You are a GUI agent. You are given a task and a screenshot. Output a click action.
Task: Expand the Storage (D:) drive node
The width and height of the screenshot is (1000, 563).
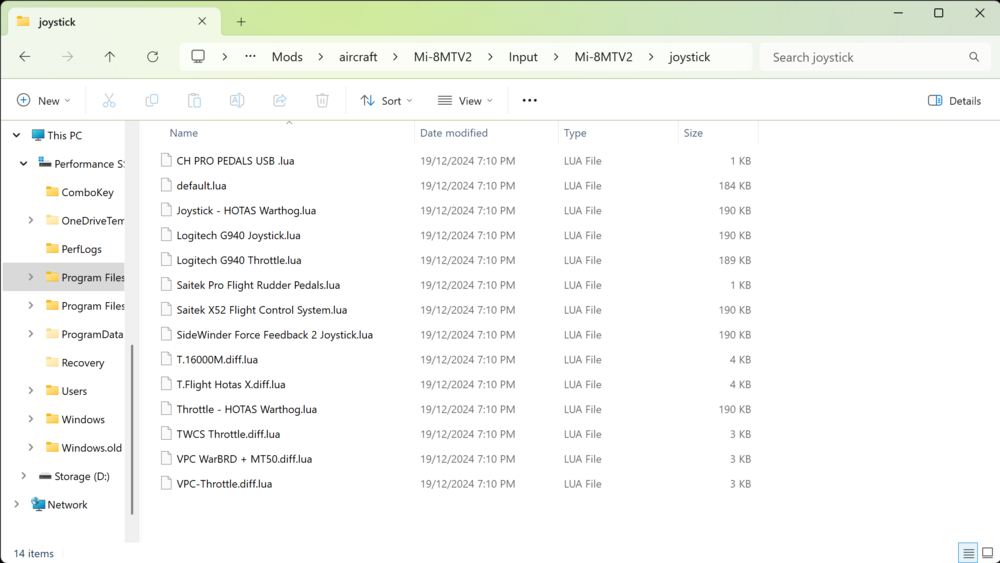point(24,476)
